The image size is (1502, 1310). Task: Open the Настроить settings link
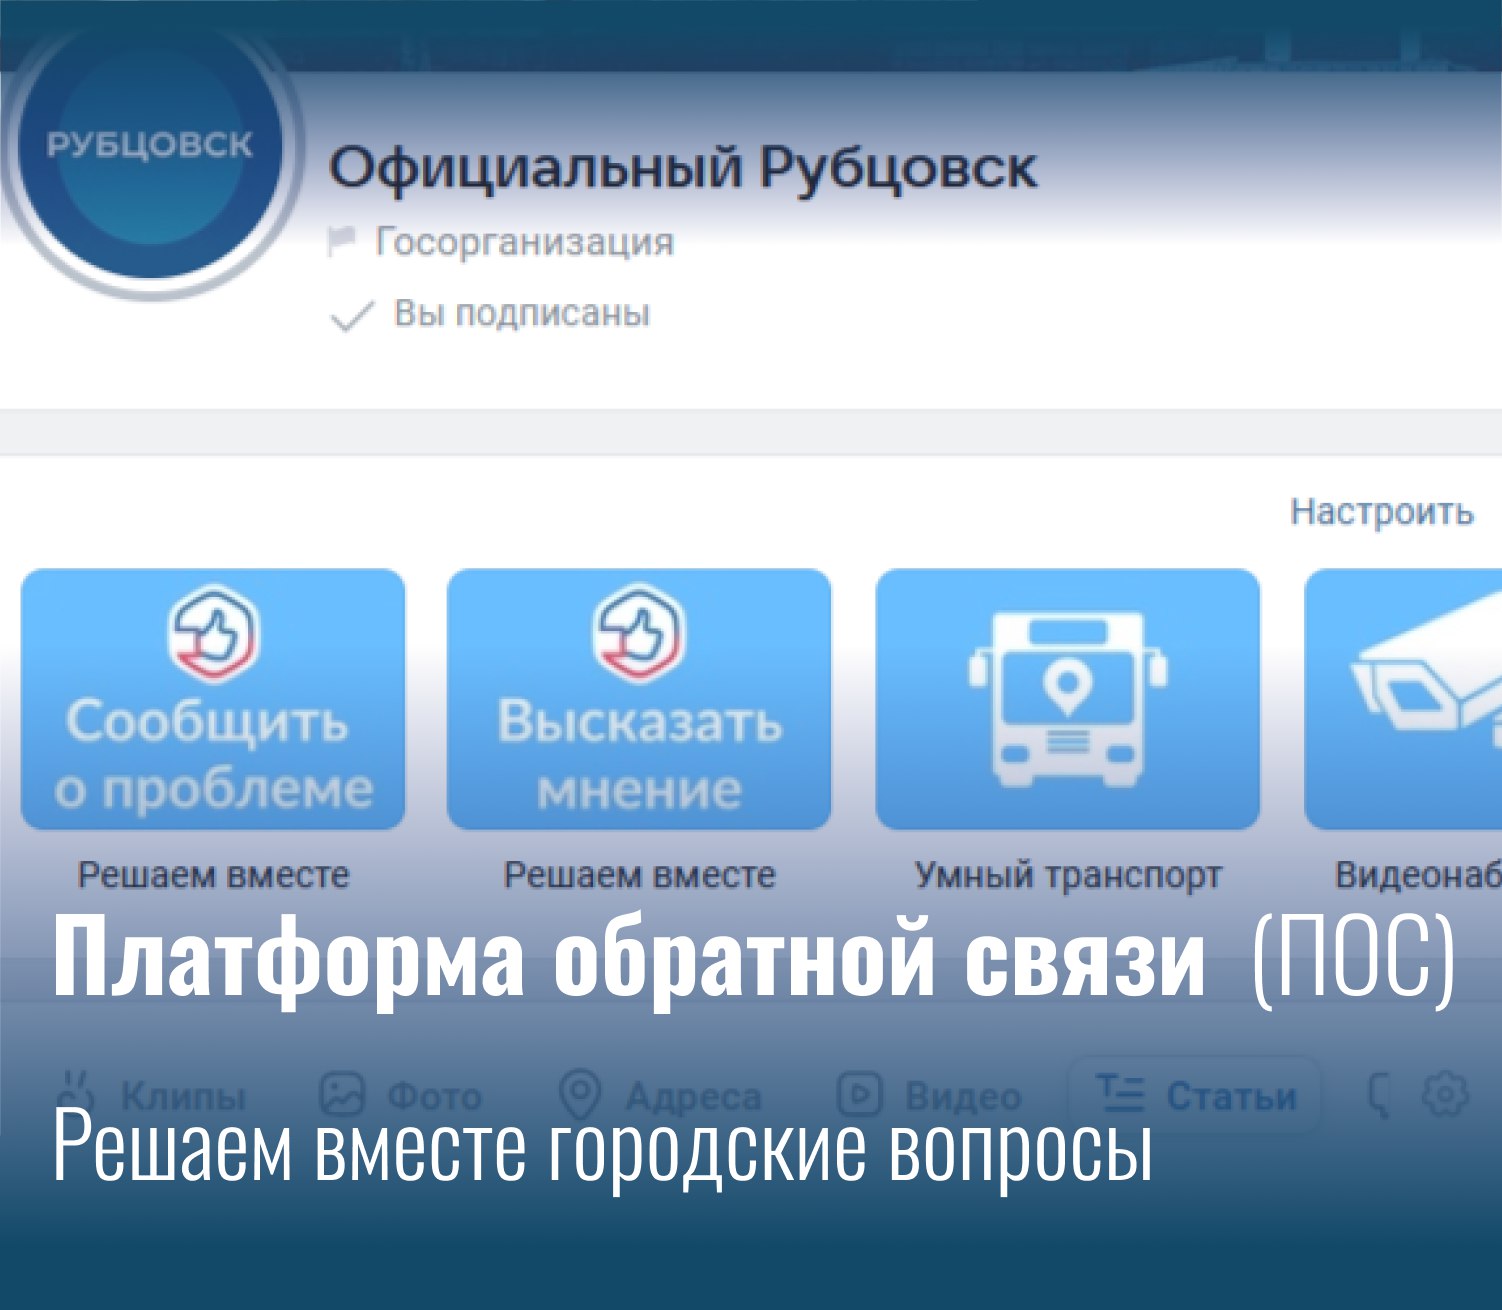1381,512
